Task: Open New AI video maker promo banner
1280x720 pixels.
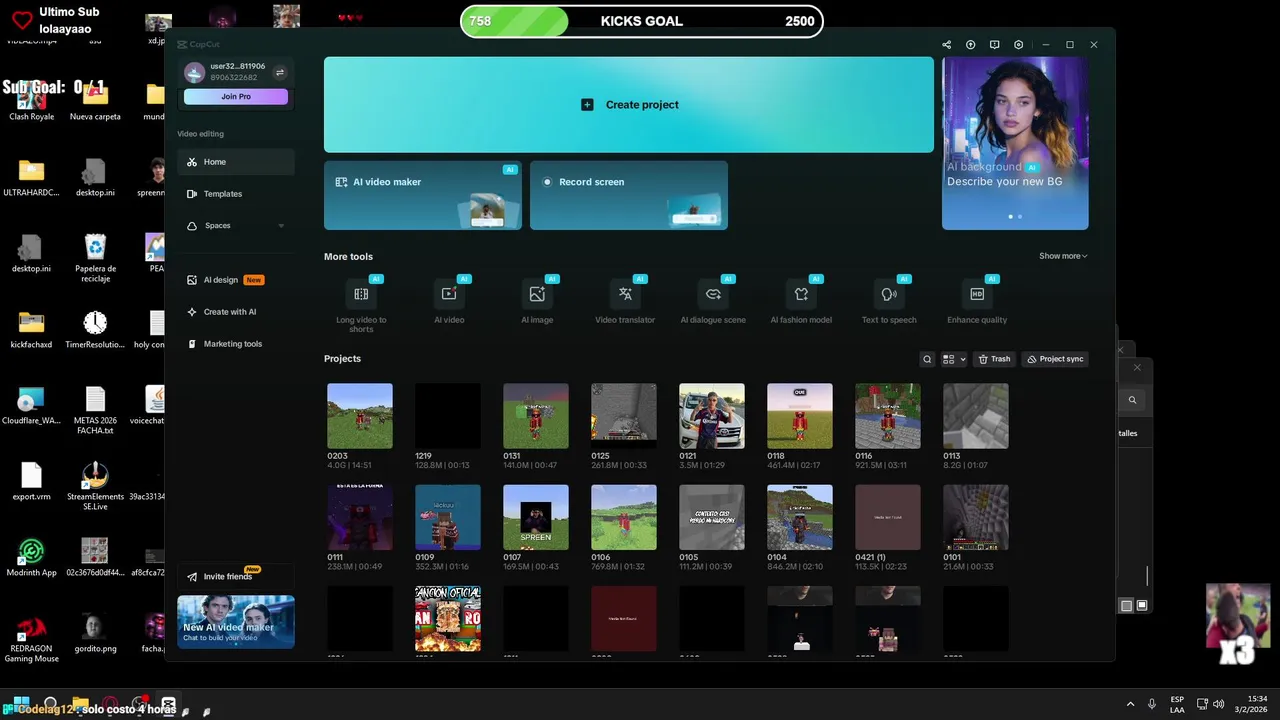Action: point(236,622)
